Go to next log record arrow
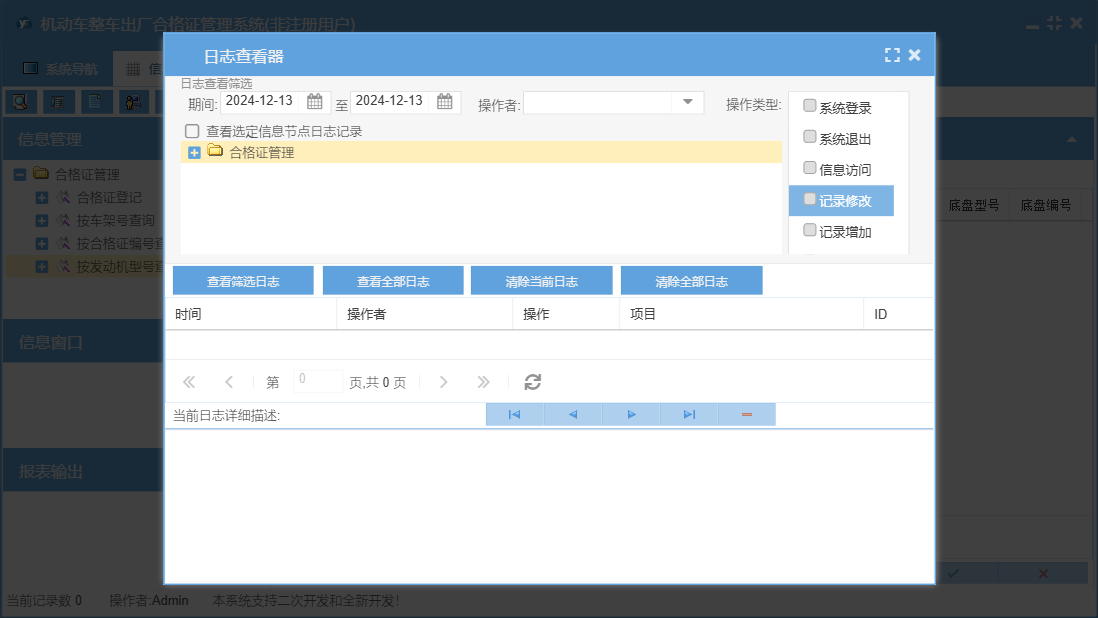 point(631,414)
